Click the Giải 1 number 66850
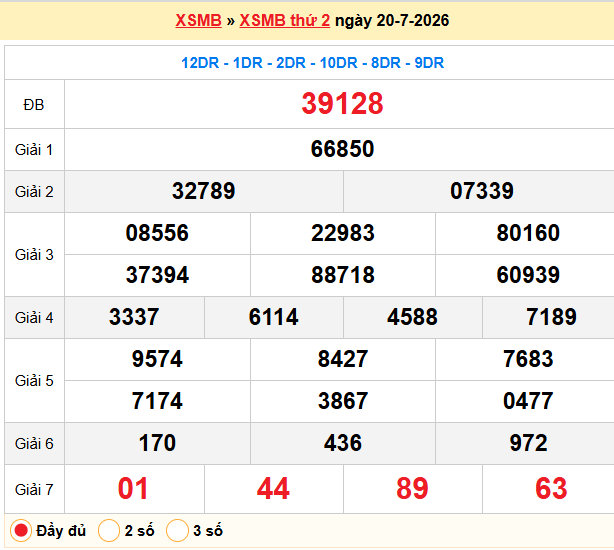Screen dimensions: 614x550 [342, 149]
